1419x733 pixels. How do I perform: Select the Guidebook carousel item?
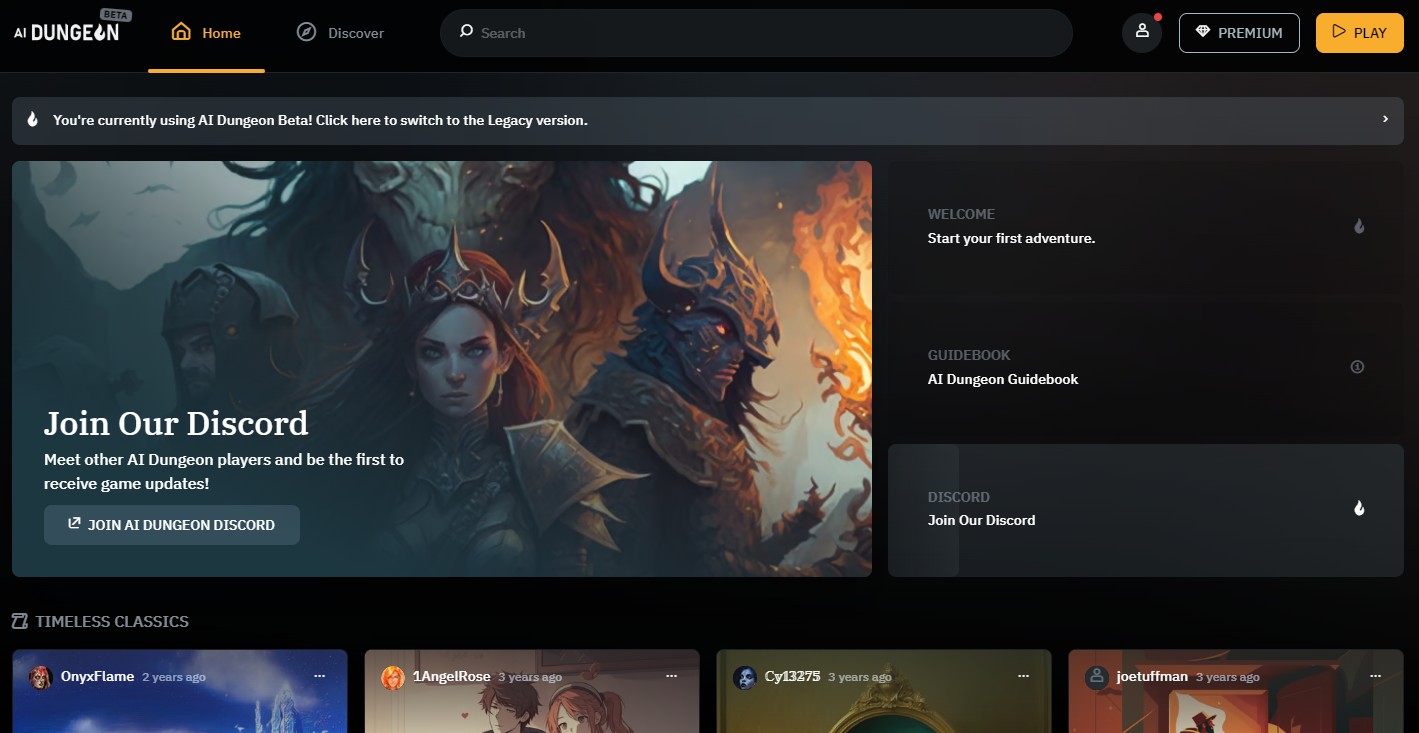[1146, 368]
